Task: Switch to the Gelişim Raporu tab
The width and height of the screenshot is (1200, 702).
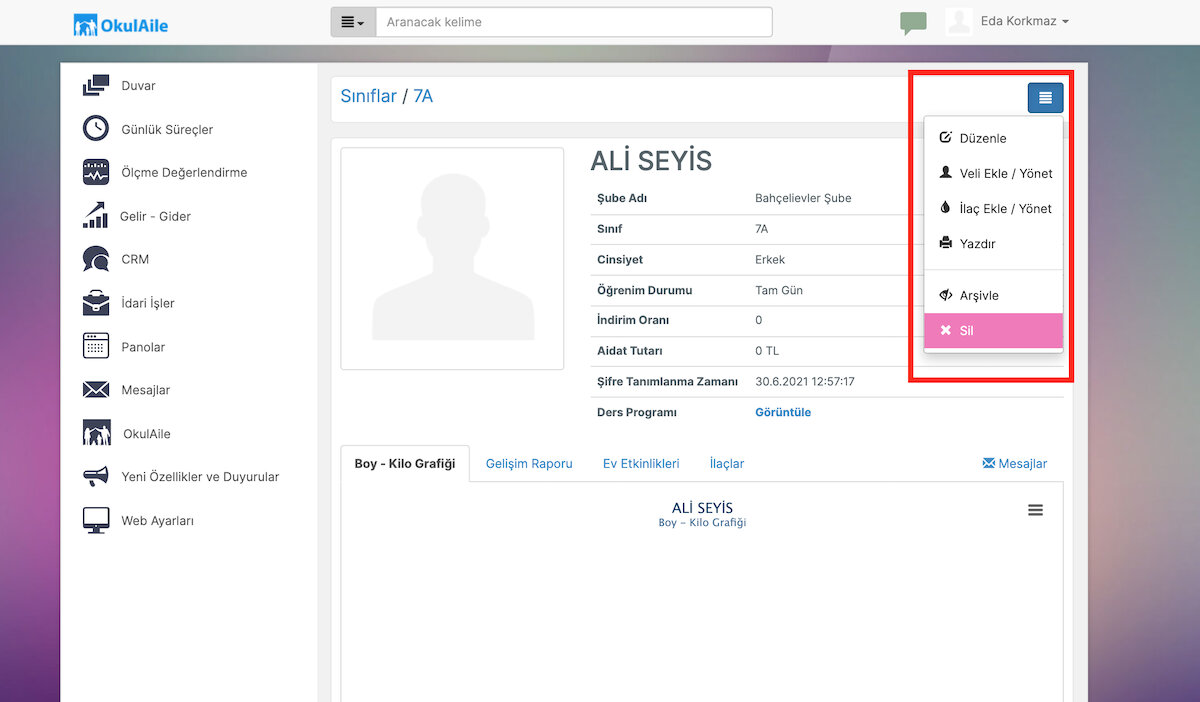Action: tap(529, 464)
